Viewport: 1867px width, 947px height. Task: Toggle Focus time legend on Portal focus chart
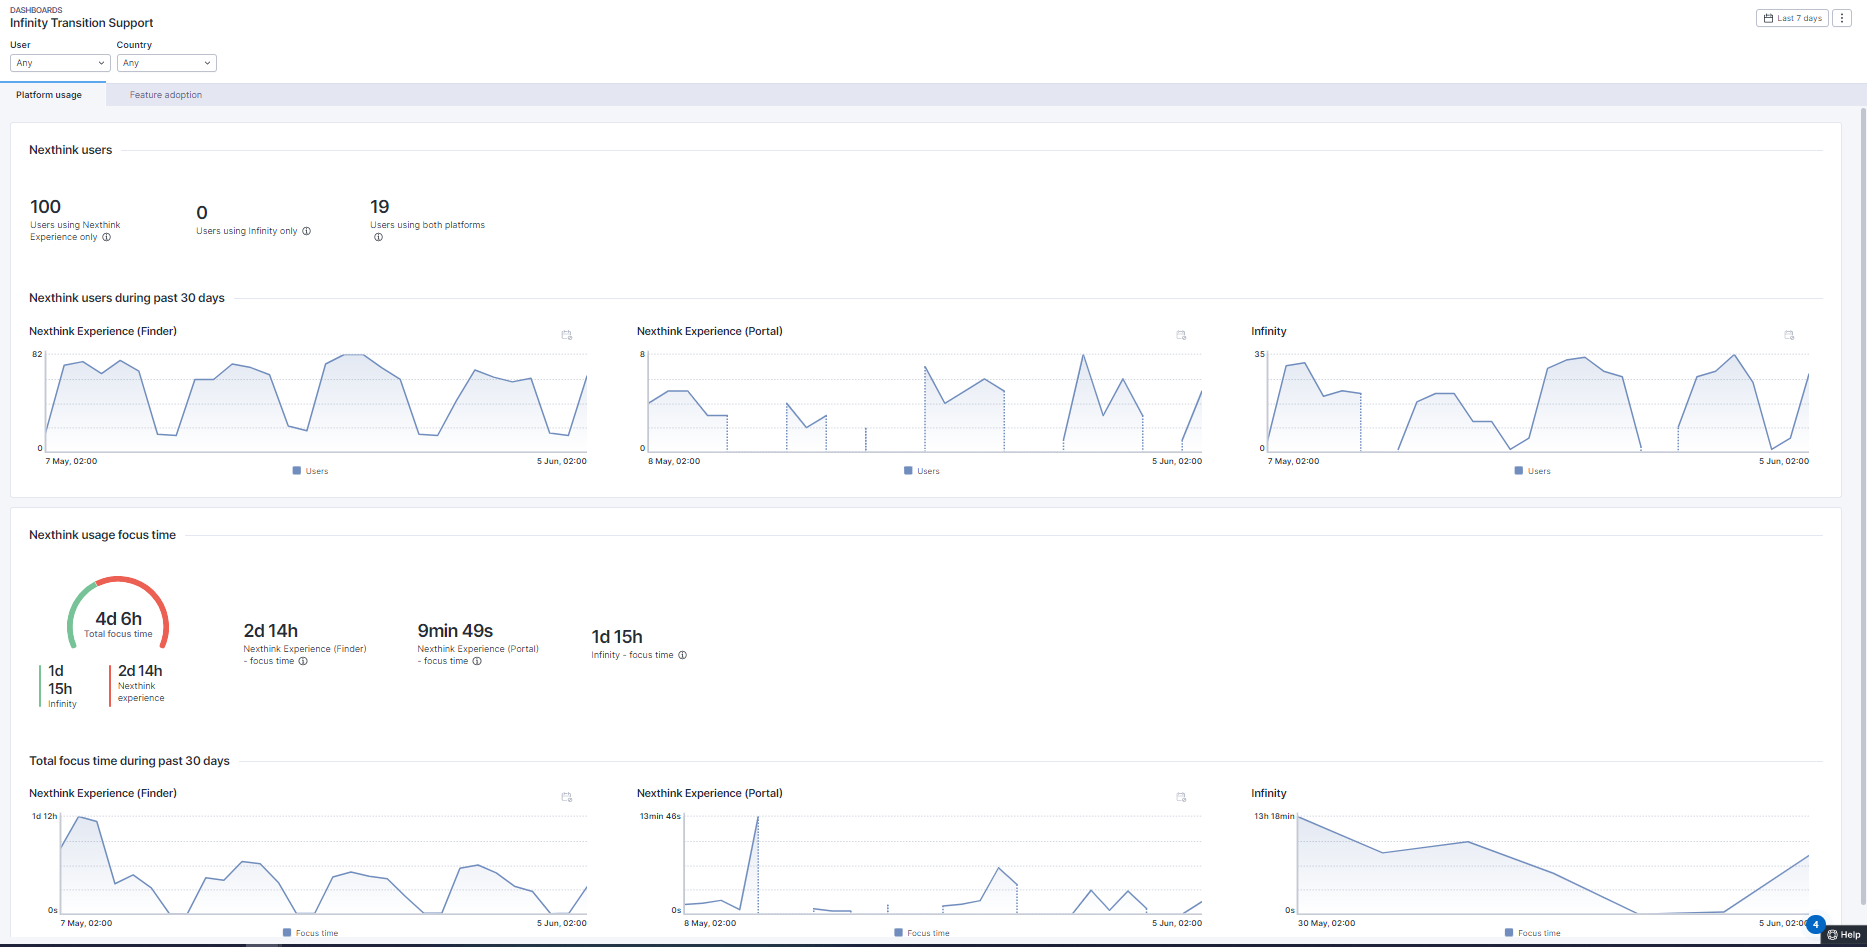922,933
